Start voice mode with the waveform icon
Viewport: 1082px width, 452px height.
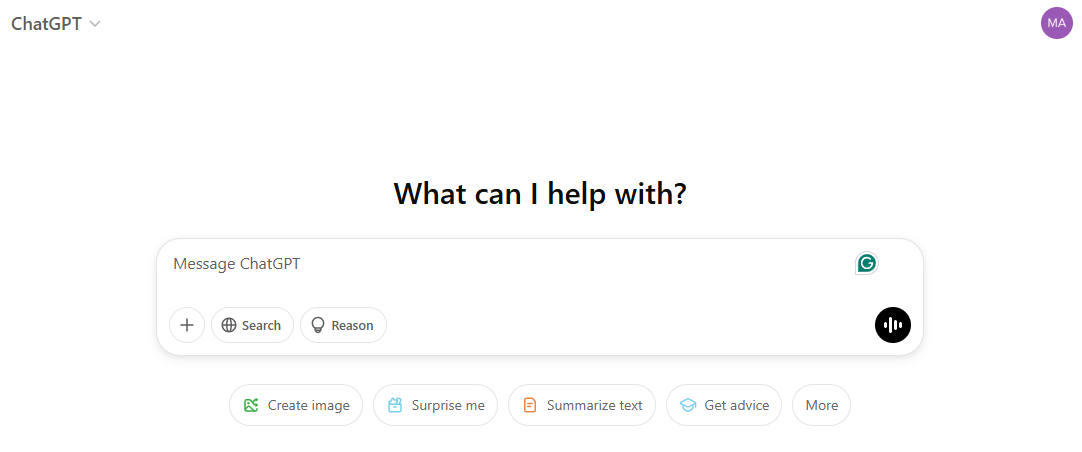[893, 325]
